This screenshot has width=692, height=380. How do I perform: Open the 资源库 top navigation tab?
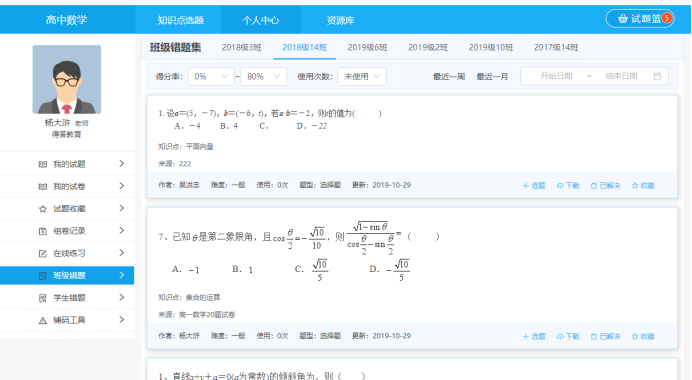click(x=340, y=20)
